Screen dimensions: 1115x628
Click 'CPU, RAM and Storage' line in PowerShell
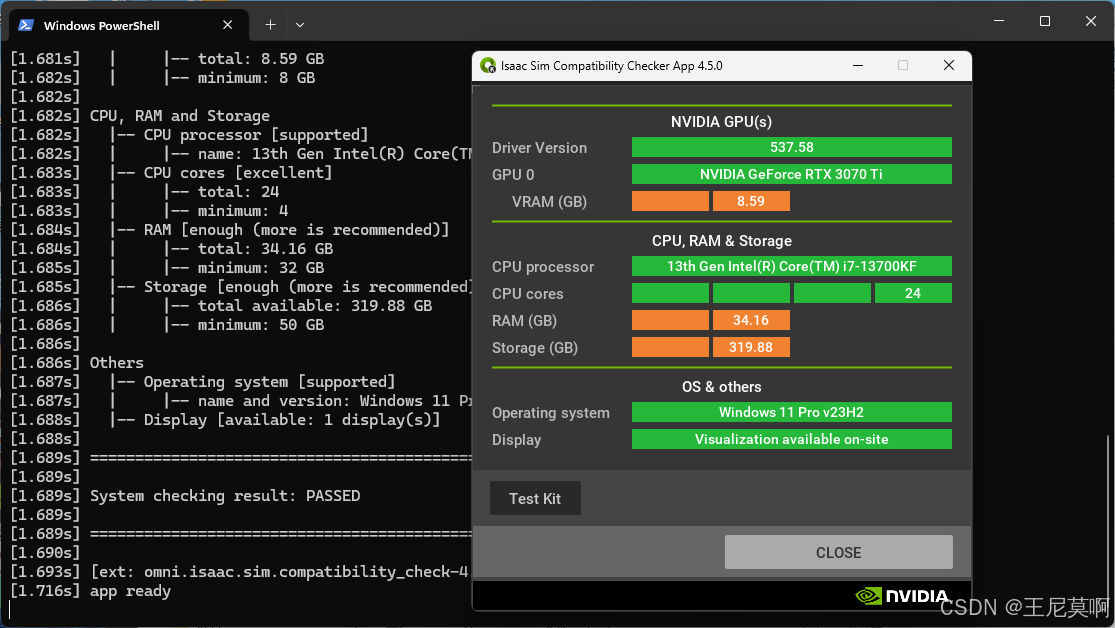180,116
